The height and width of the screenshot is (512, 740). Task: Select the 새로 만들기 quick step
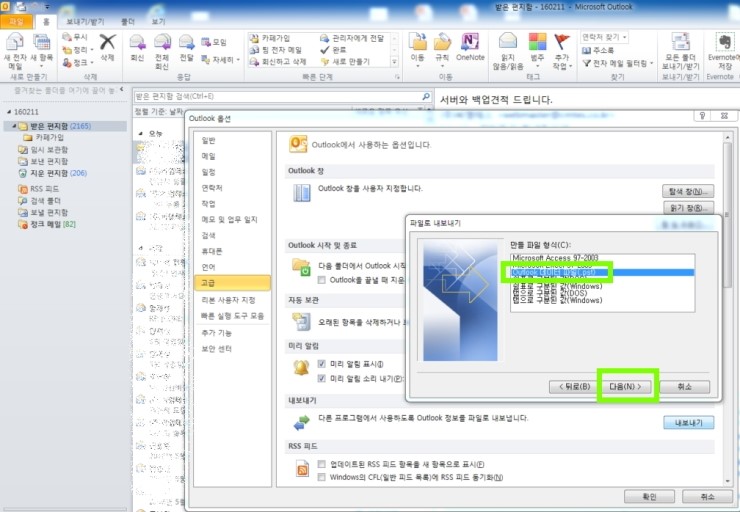click(345, 61)
